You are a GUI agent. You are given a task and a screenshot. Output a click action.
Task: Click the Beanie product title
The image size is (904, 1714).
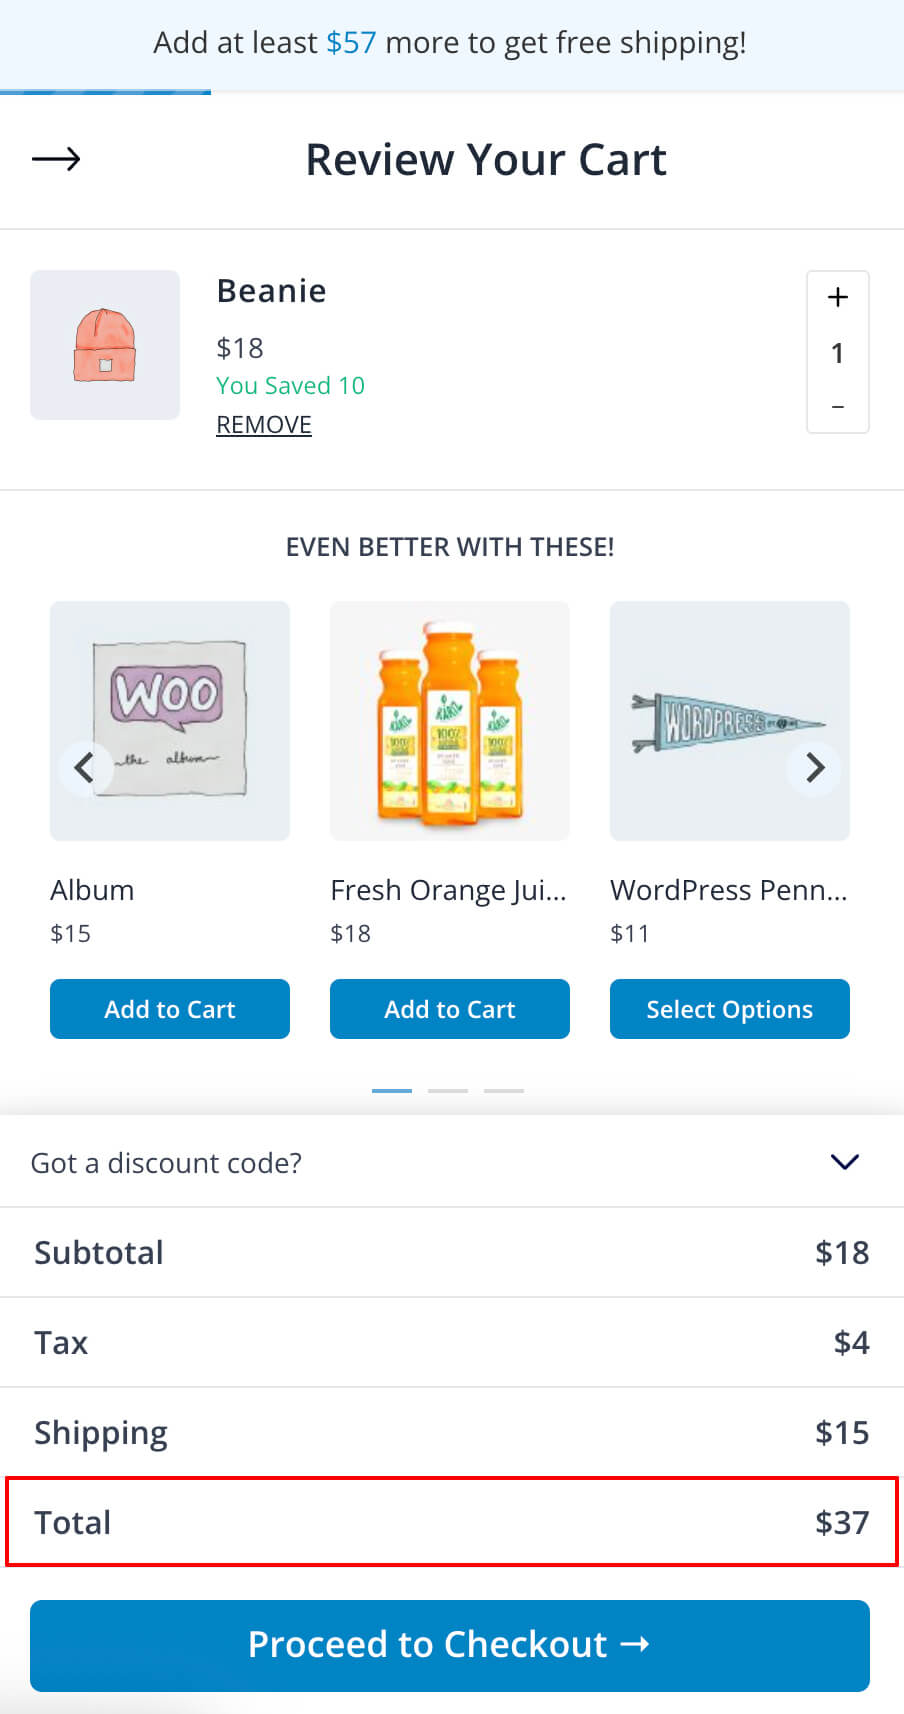272,291
